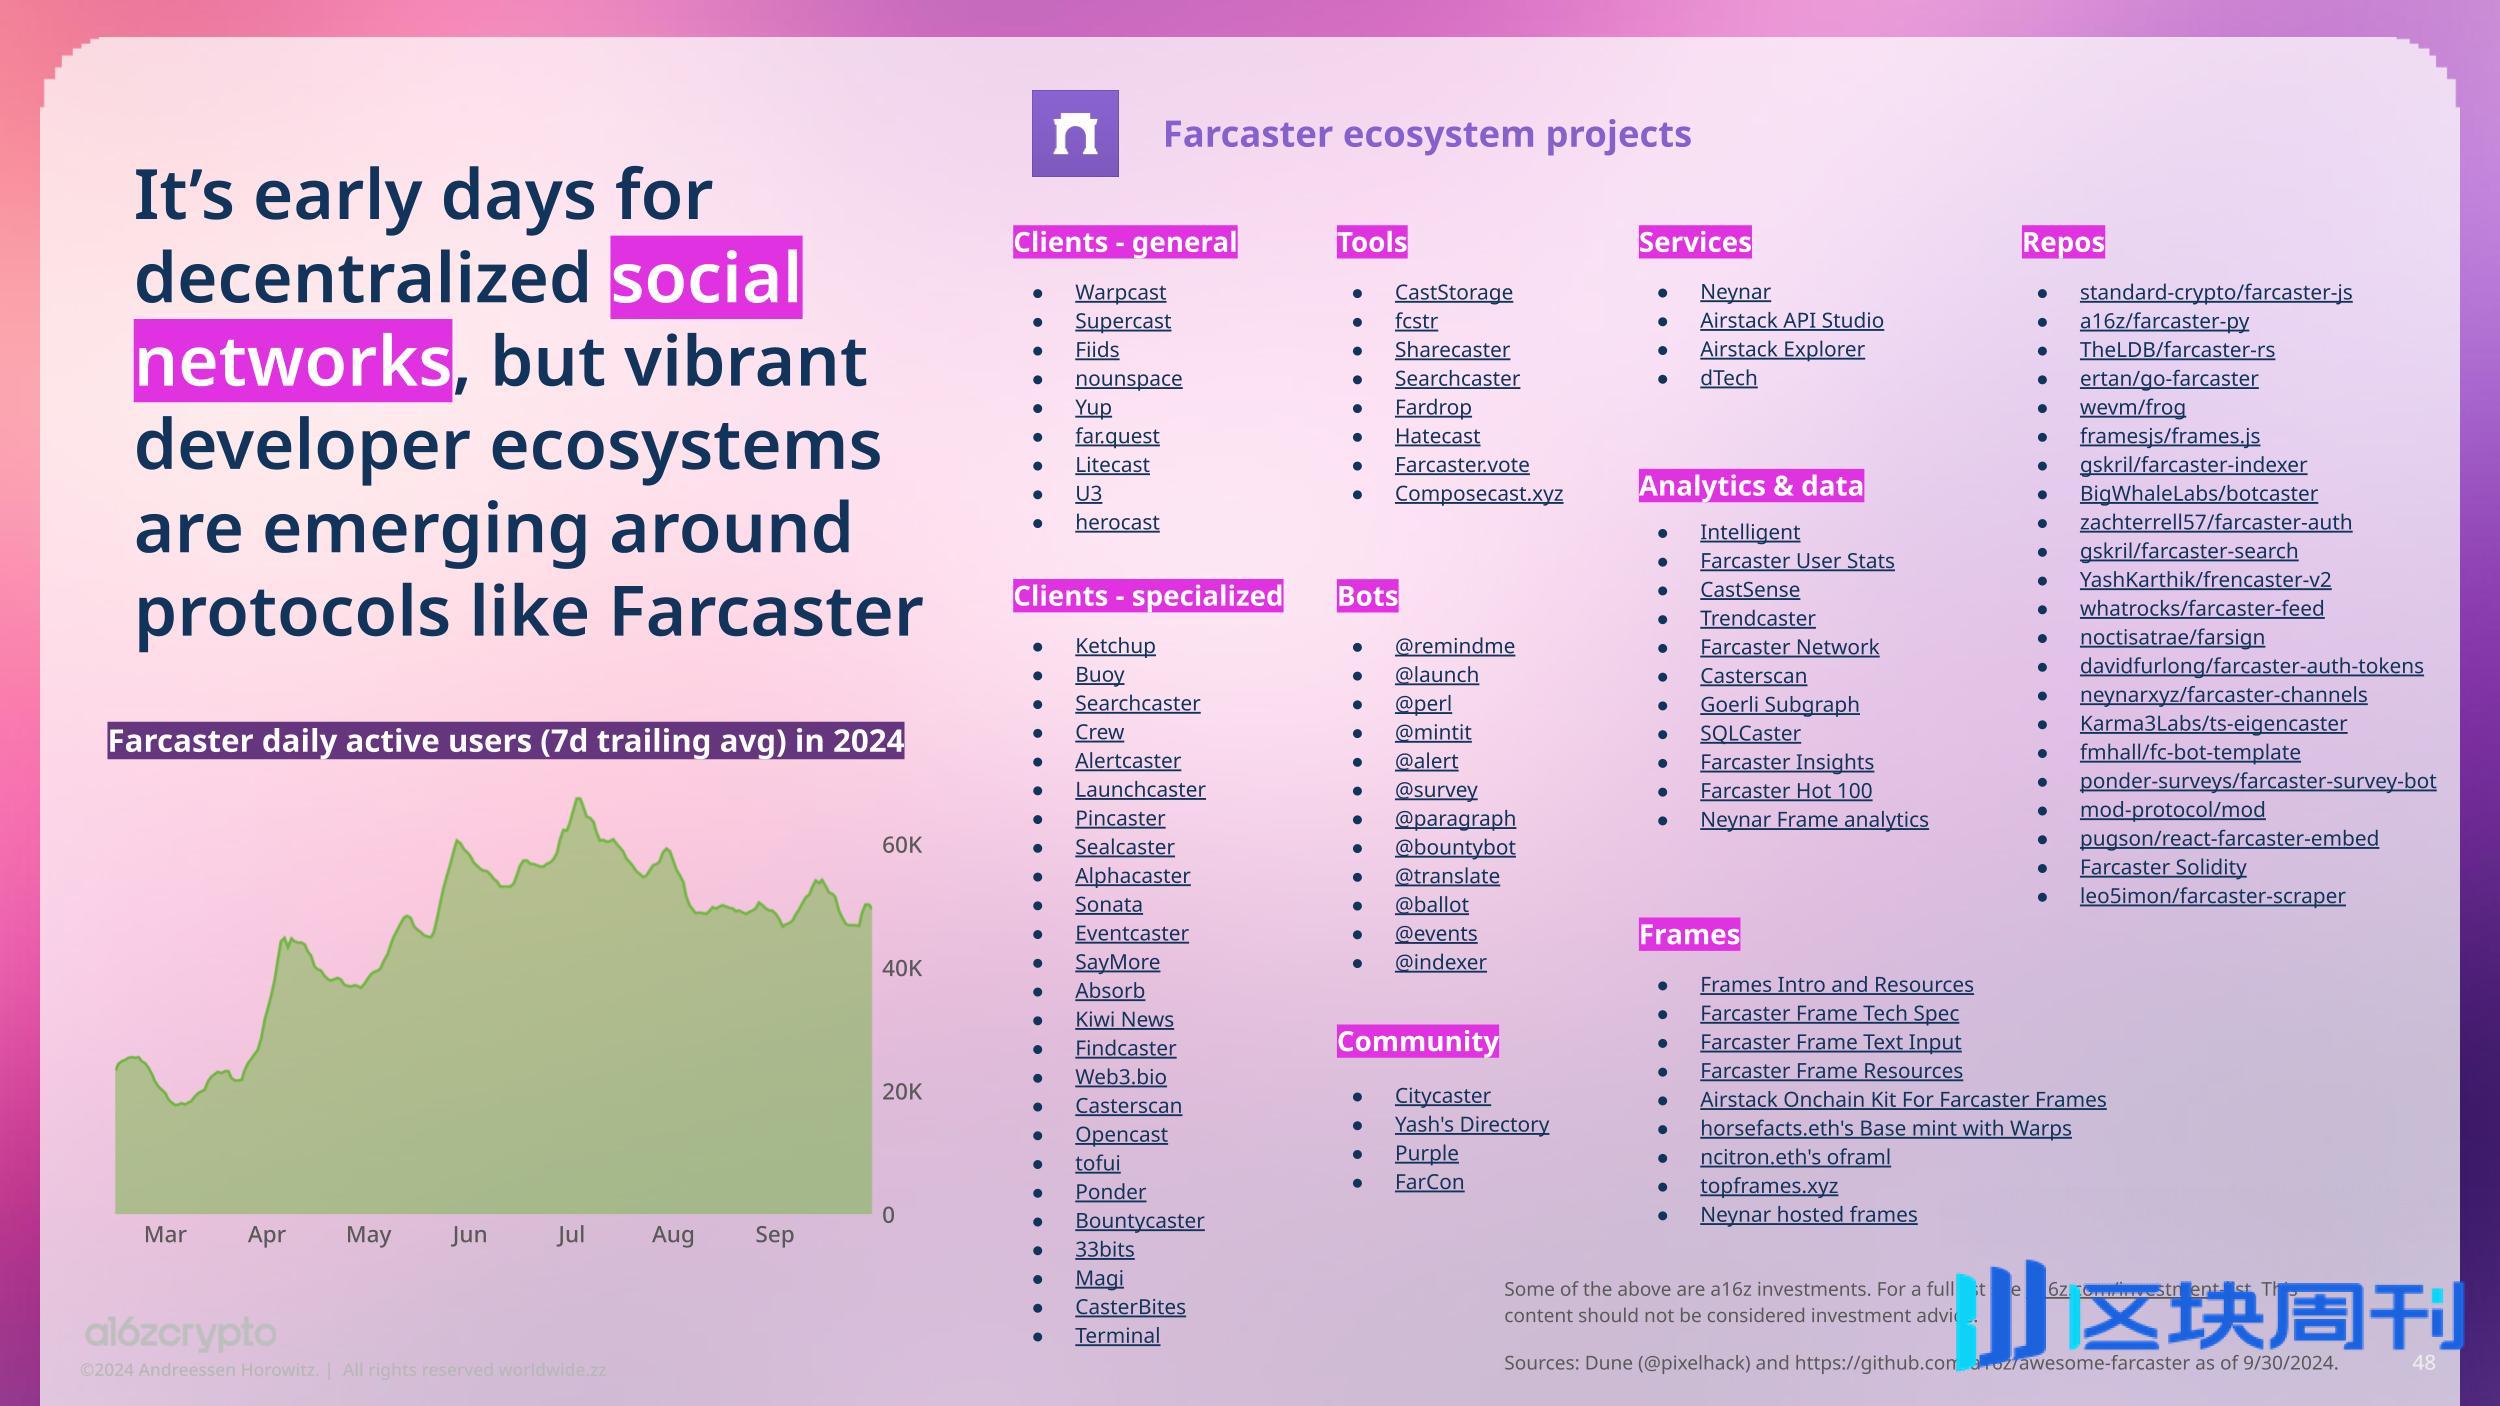Click the Farcaster Hot 100 link
Screen dimensions: 2500x1406
[x=1786, y=791]
